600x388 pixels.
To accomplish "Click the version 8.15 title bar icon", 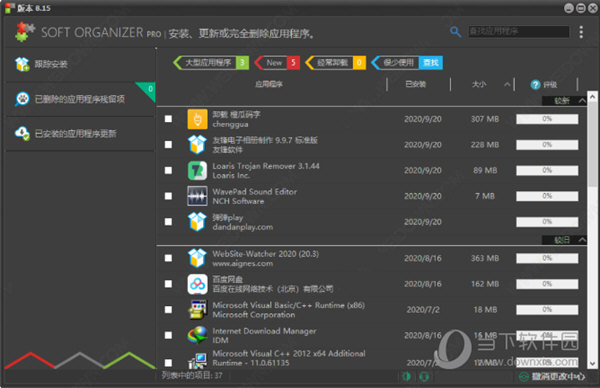I will 10,8.
